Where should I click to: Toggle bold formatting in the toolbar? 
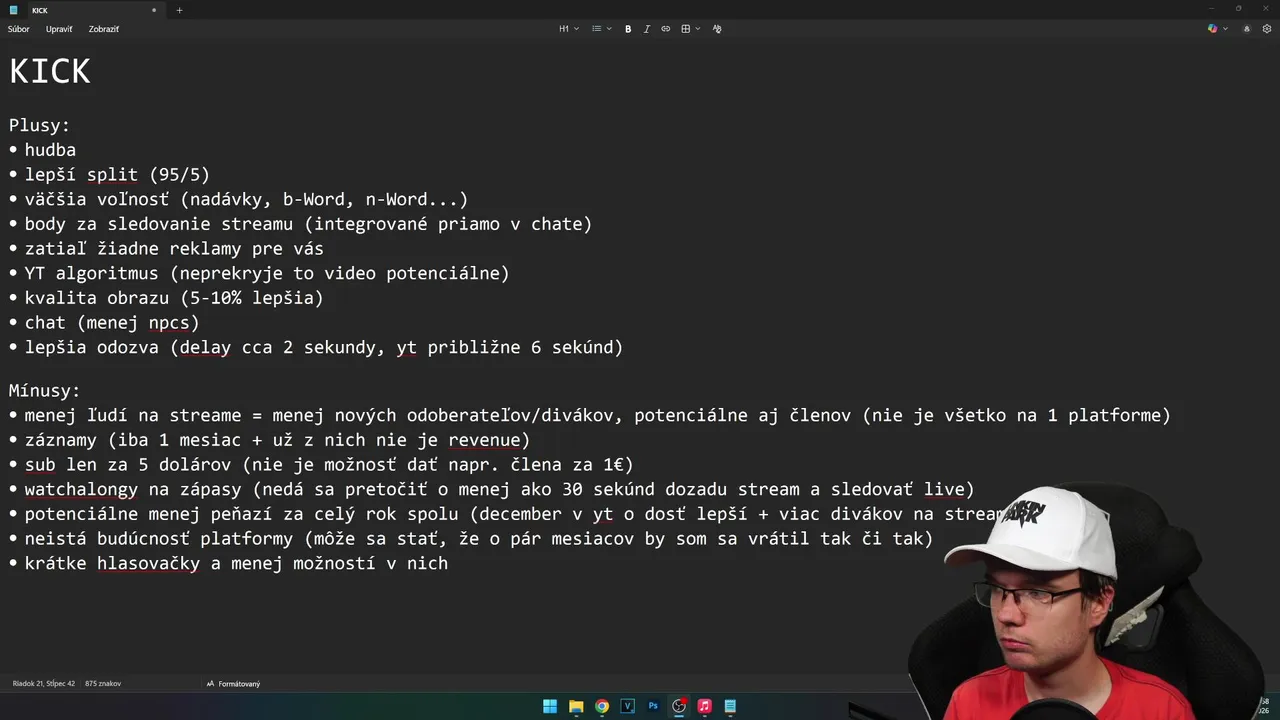click(628, 29)
